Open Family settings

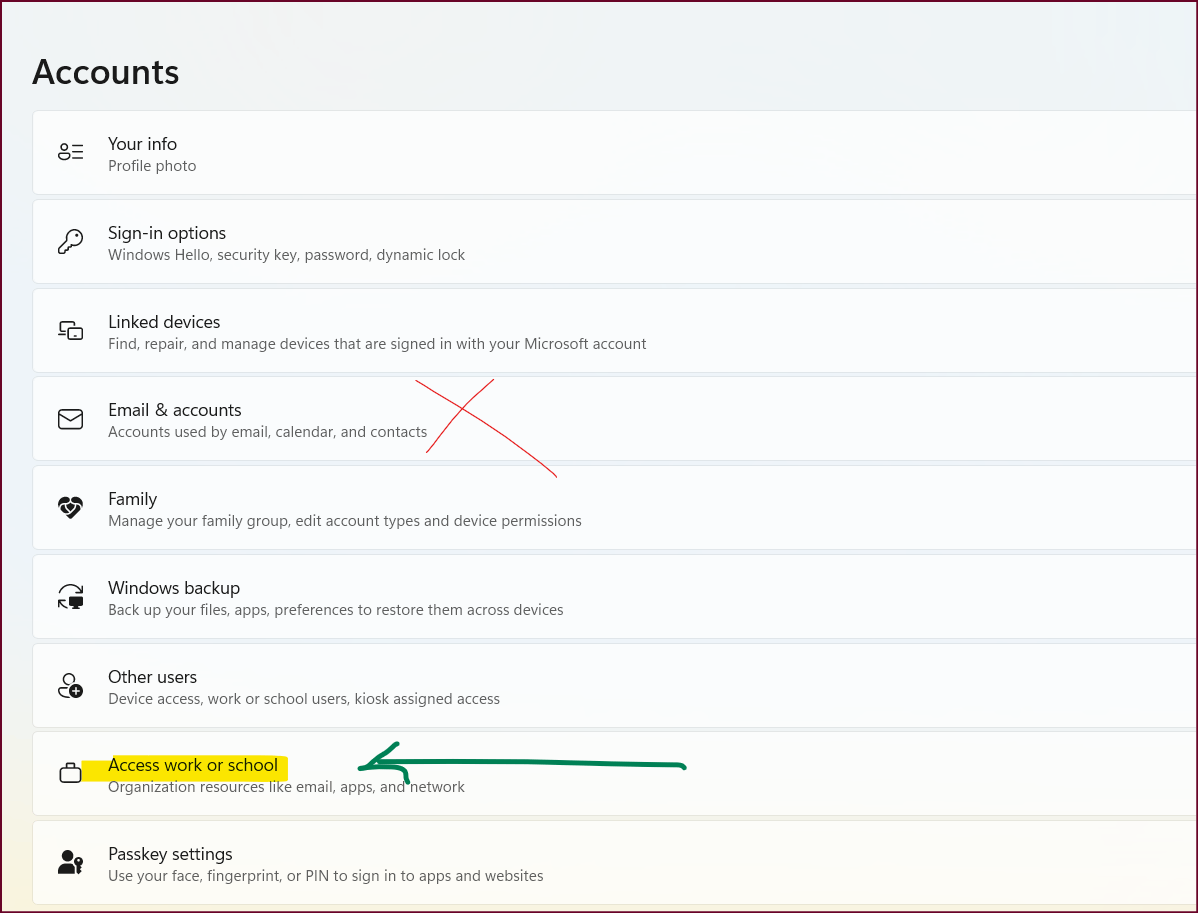click(614, 508)
